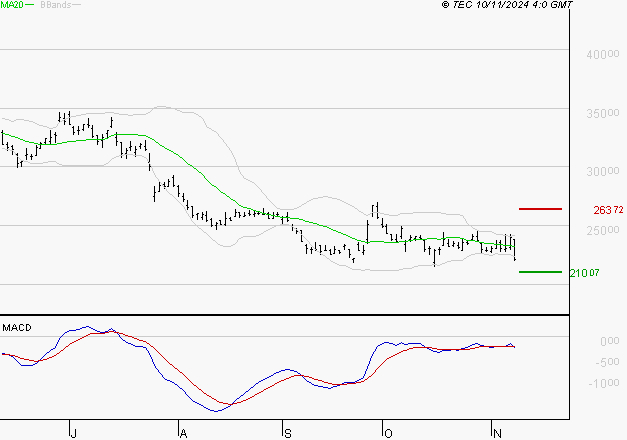627x440 pixels.
Task: Click the 400.00 price axis label
Action: point(603,54)
